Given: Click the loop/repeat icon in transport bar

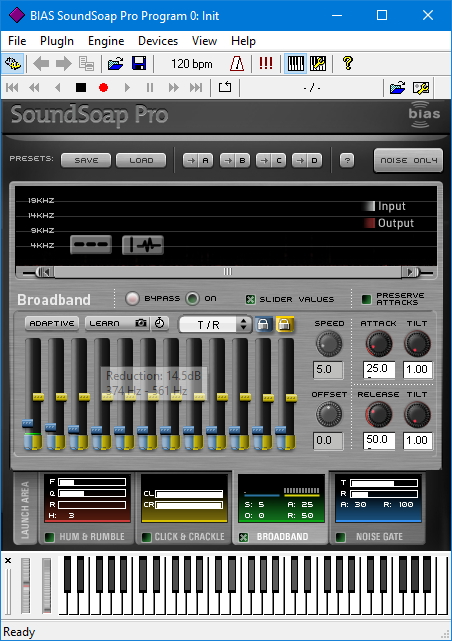Looking at the screenshot, I should [x=225, y=87].
